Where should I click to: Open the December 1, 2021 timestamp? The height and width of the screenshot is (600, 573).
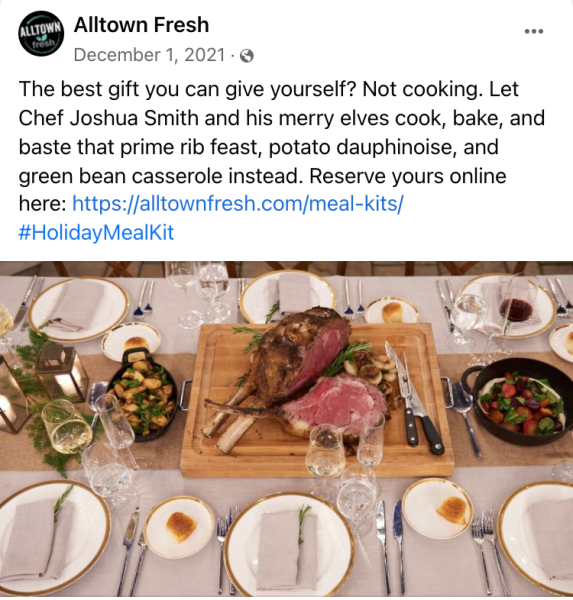click(x=149, y=55)
